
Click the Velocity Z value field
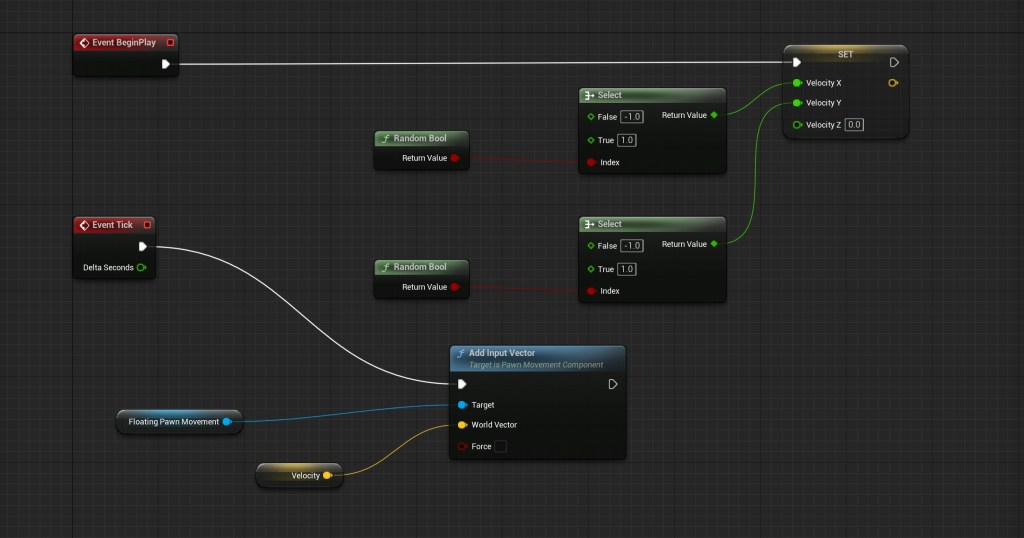click(x=854, y=125)
